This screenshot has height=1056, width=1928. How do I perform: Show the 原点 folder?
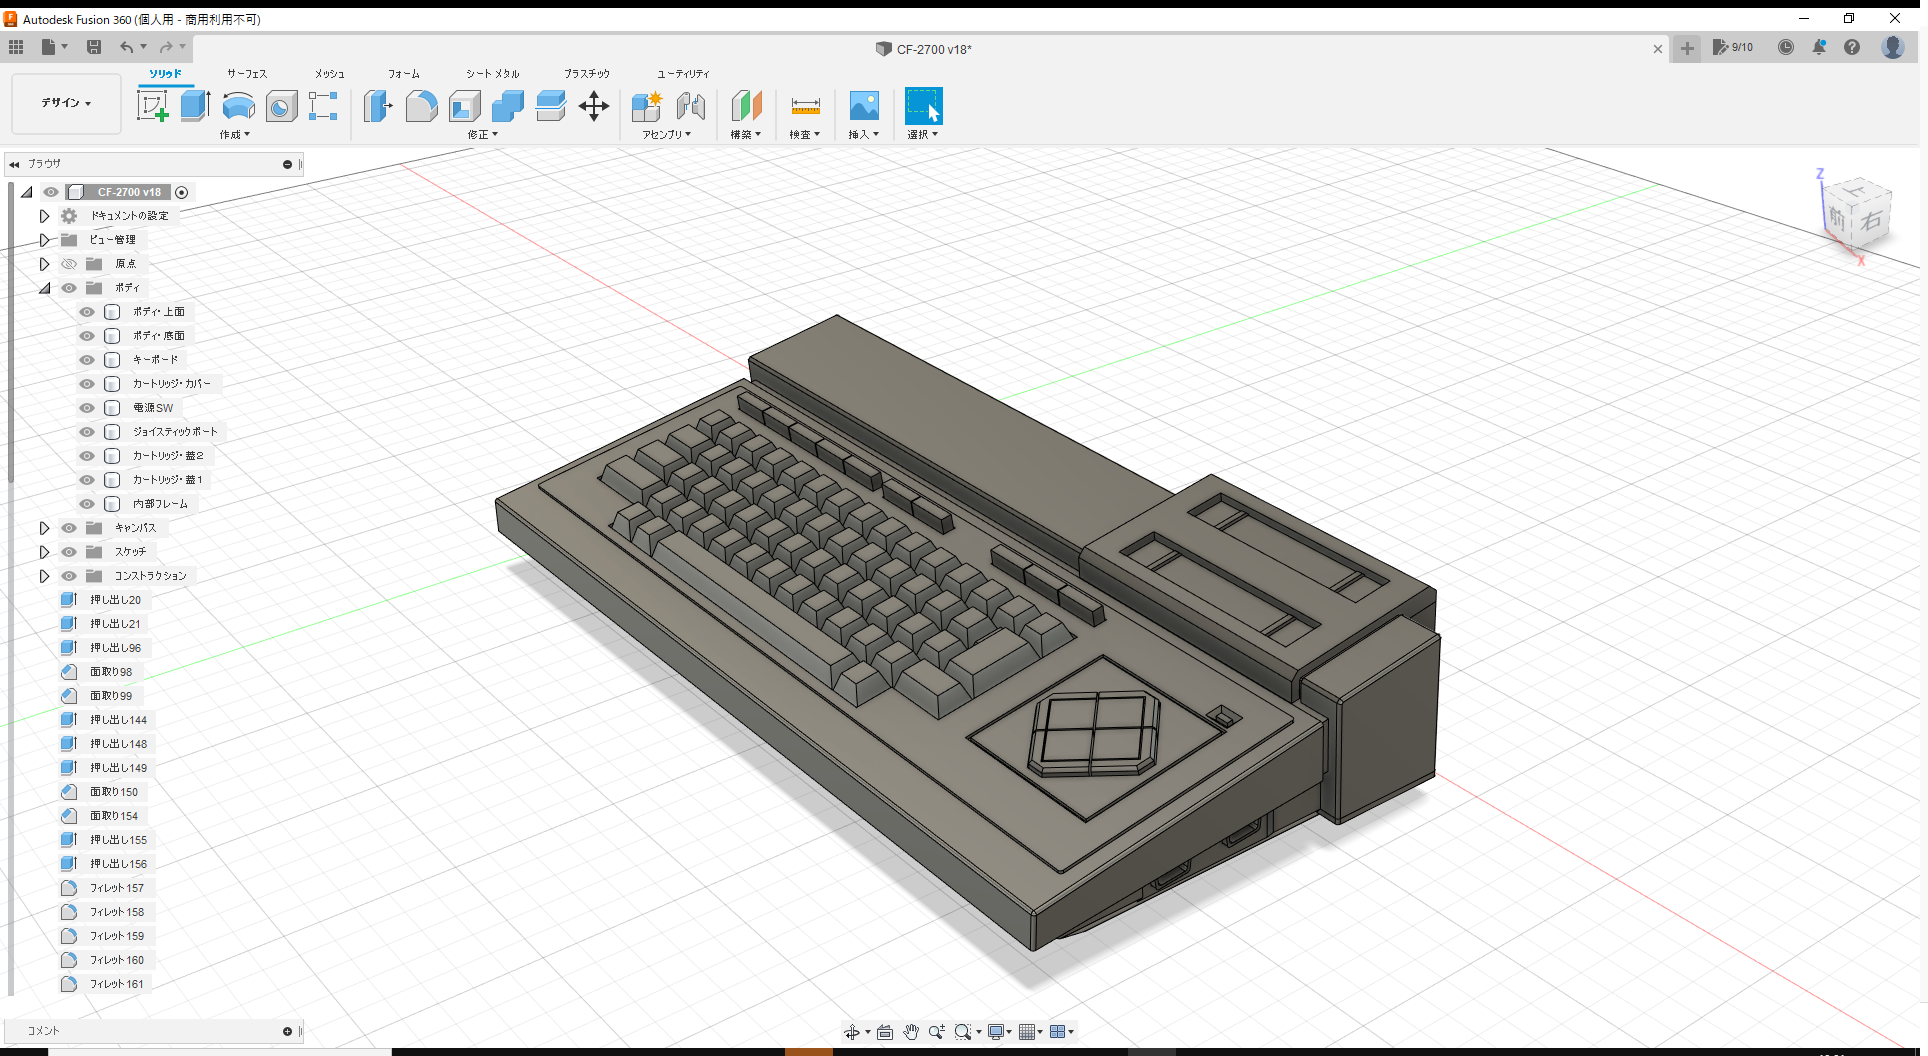click(x=69, y=263)
